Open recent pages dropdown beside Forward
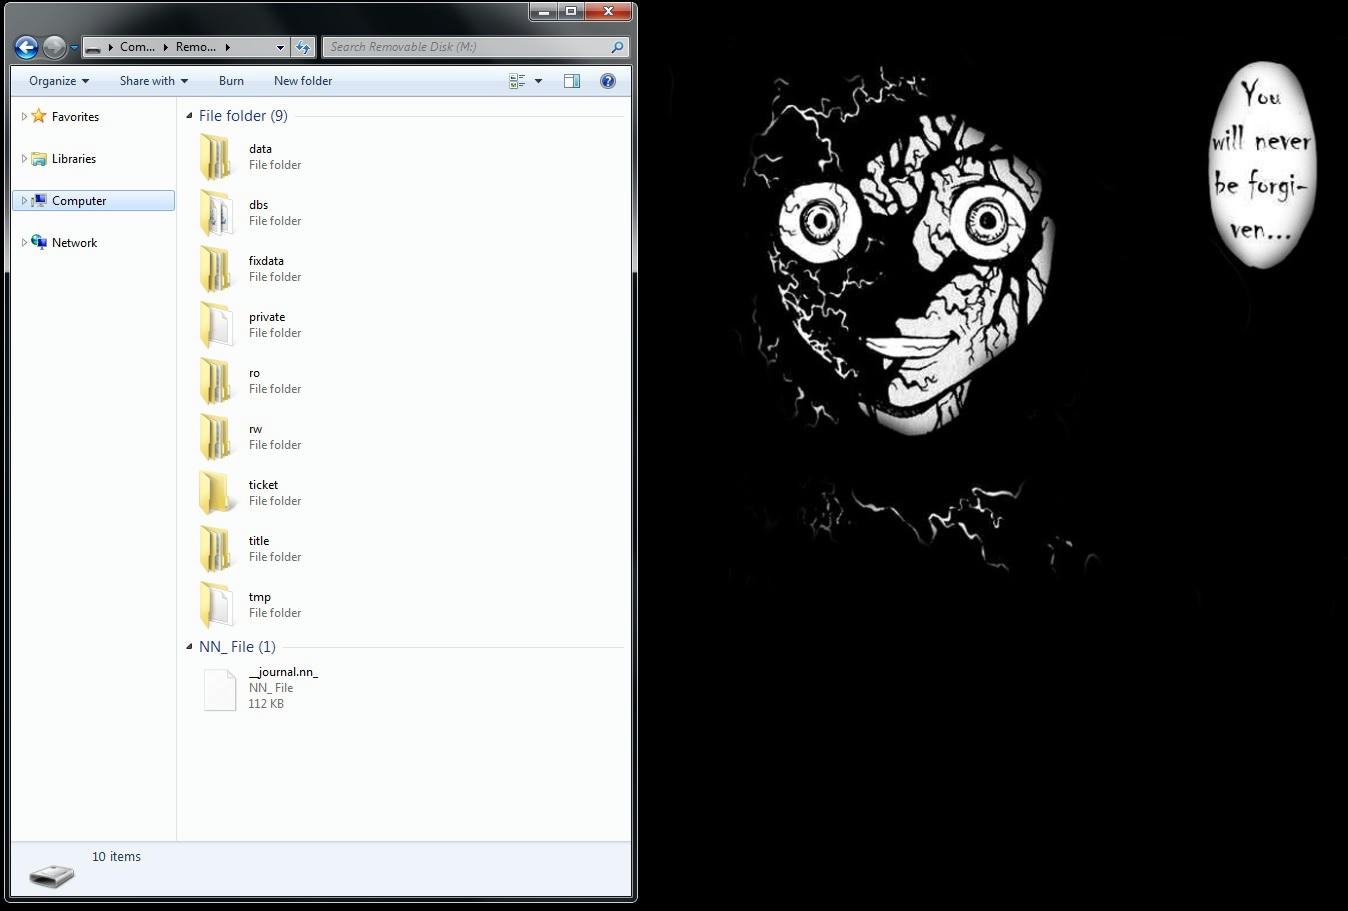Image resolution: width=1348 pixels, height=911 pixels. (x=74, y=48)
